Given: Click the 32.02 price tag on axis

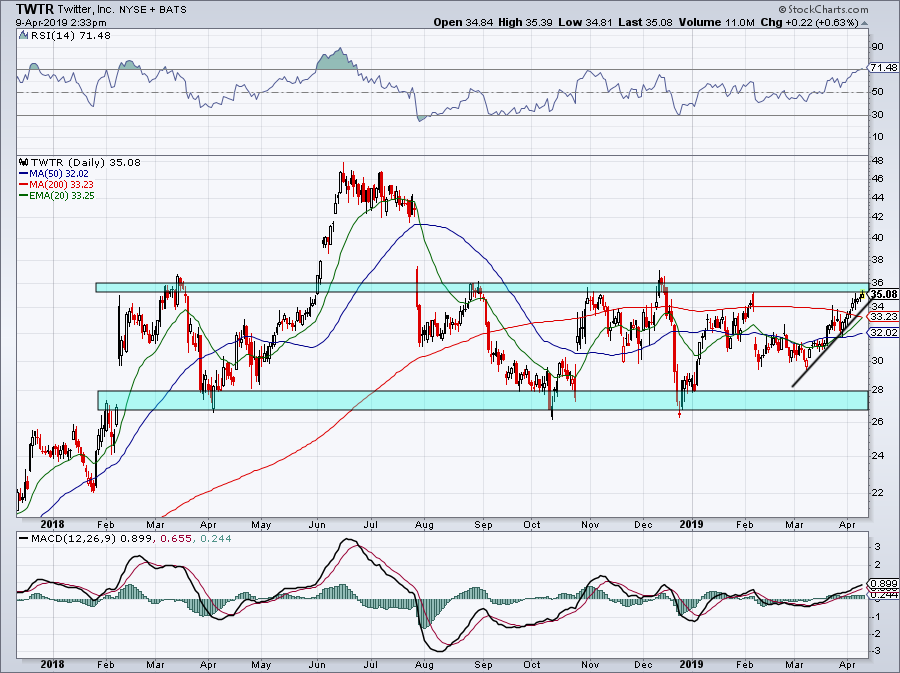Looking at the screenshot, I should [x=884, y=332].
